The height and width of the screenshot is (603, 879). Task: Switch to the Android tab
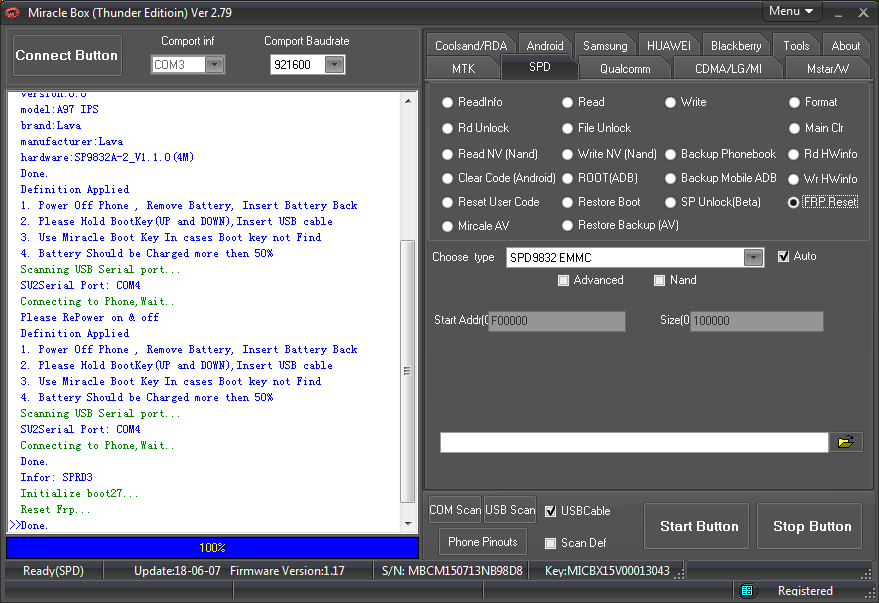point(545,46)
